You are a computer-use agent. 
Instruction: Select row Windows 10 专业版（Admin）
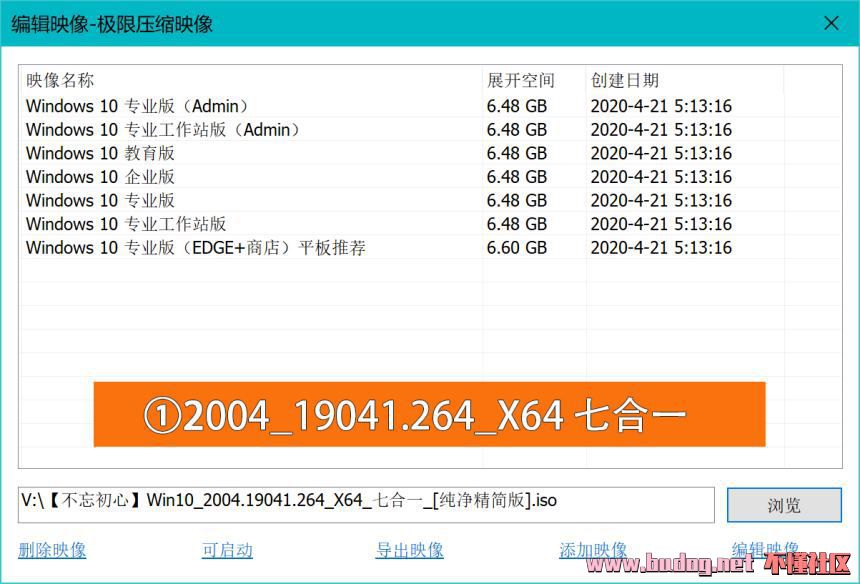tap(431, 105)
